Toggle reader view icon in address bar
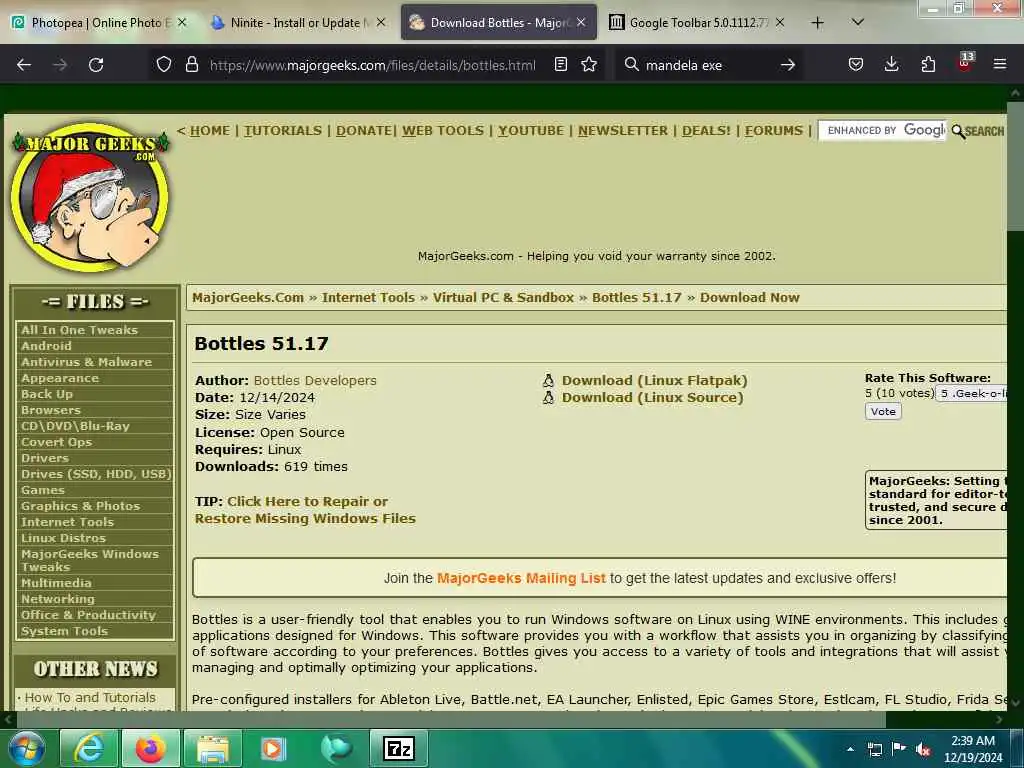 560,65
